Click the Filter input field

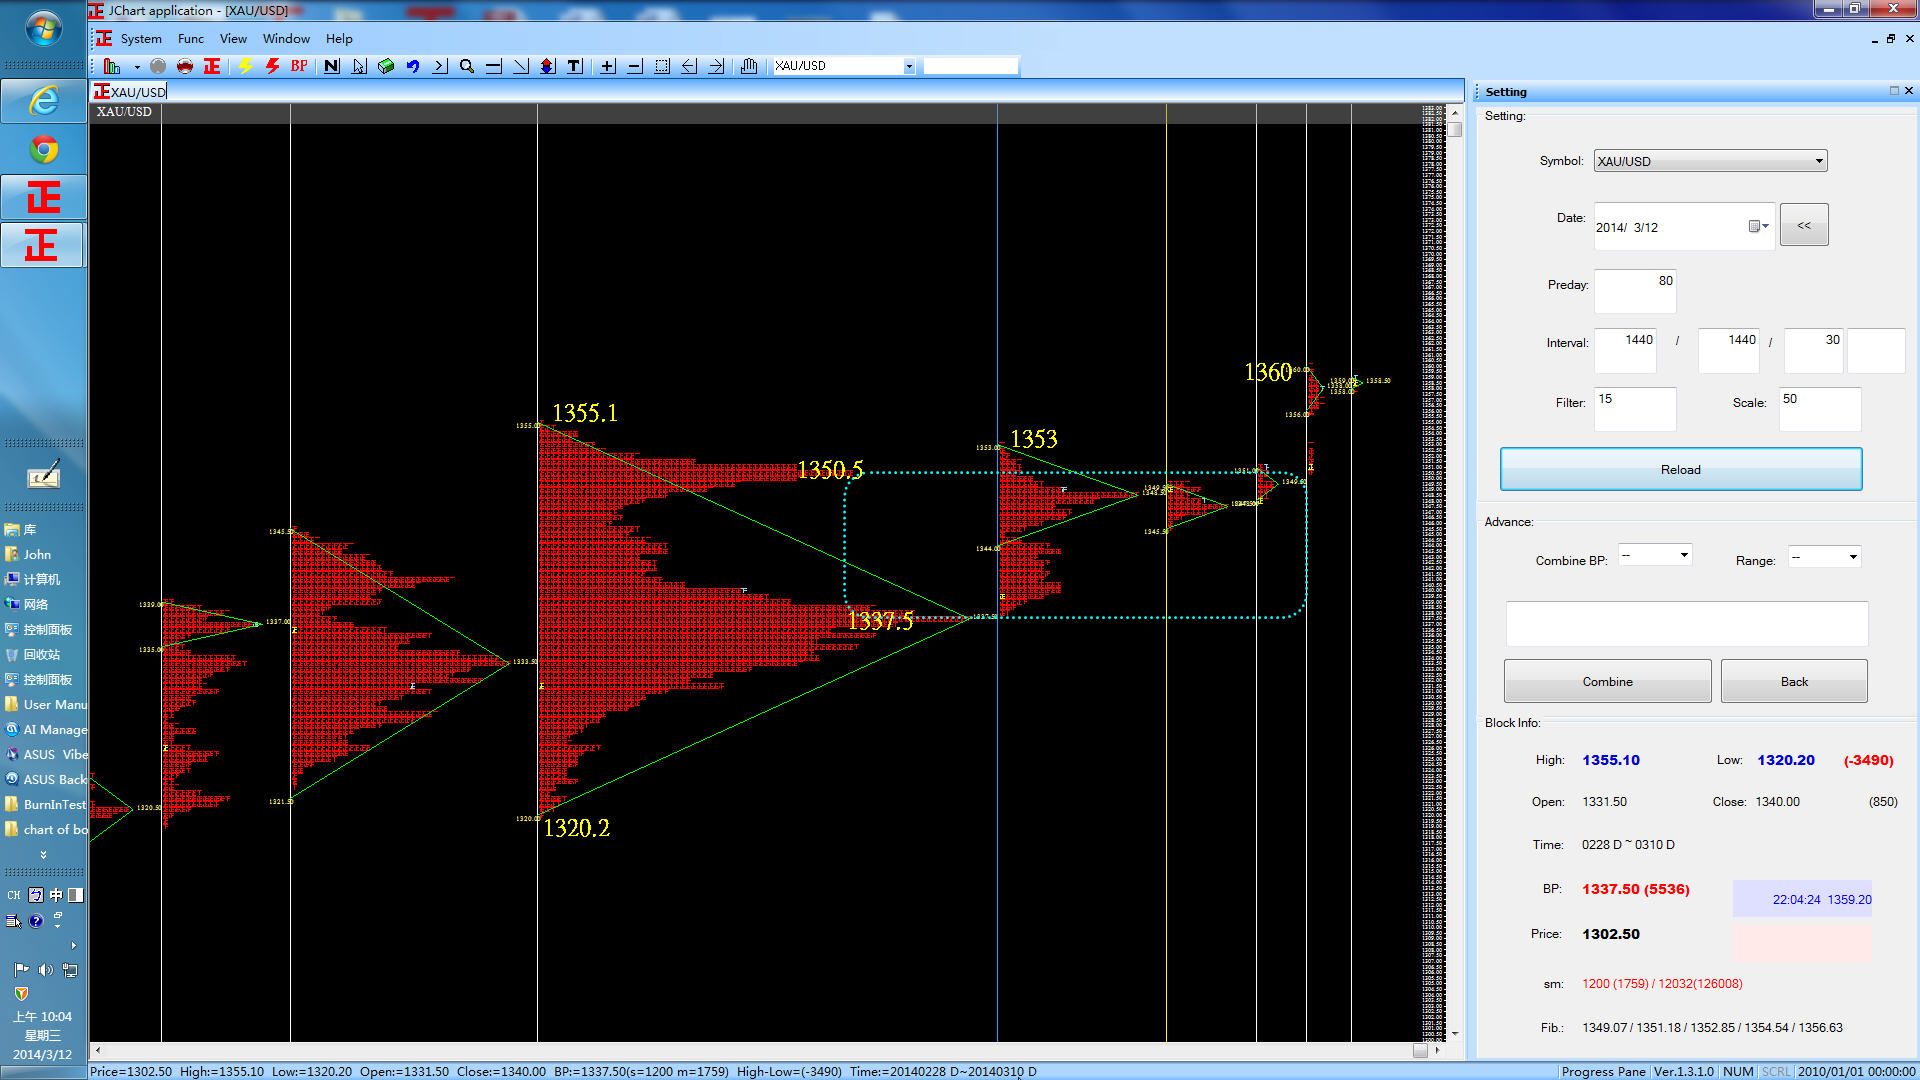pyautogui.click(x=1635, y=409)
